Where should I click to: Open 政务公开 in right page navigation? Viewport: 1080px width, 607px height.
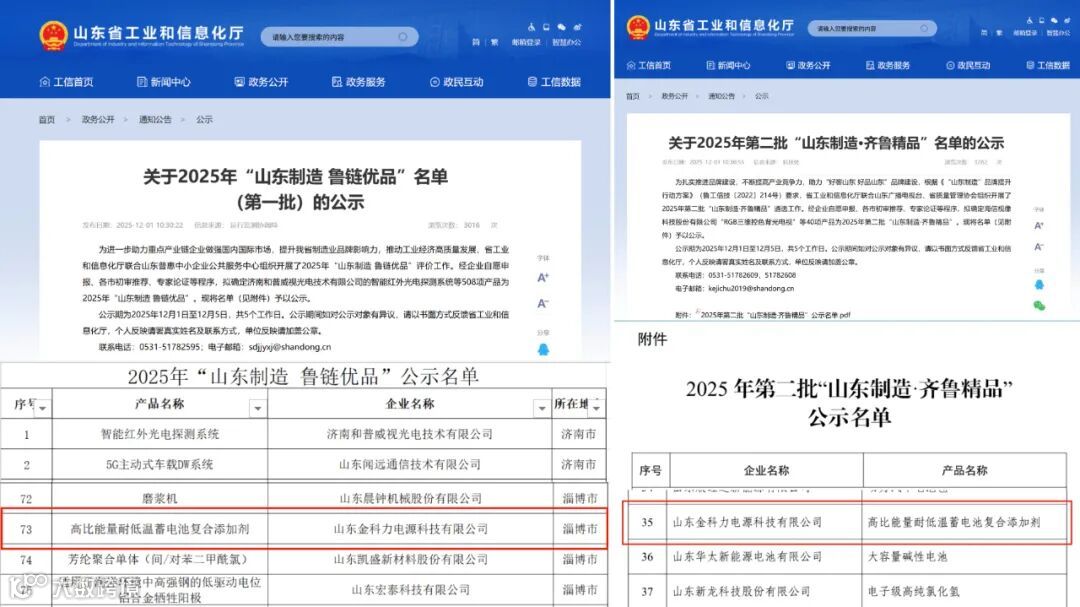pyautogui.click(x=809, y=65)
